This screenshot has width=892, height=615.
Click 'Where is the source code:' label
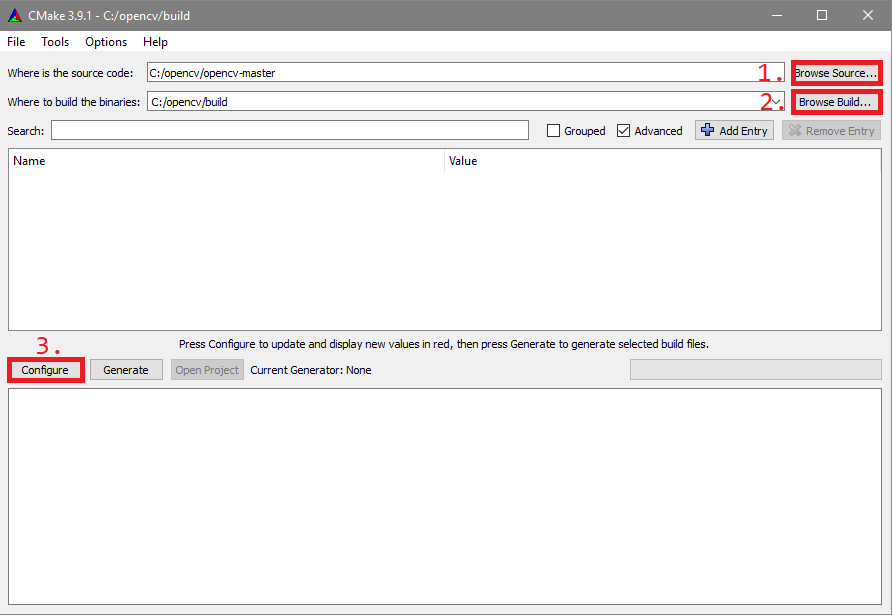[x=70, y=73]
